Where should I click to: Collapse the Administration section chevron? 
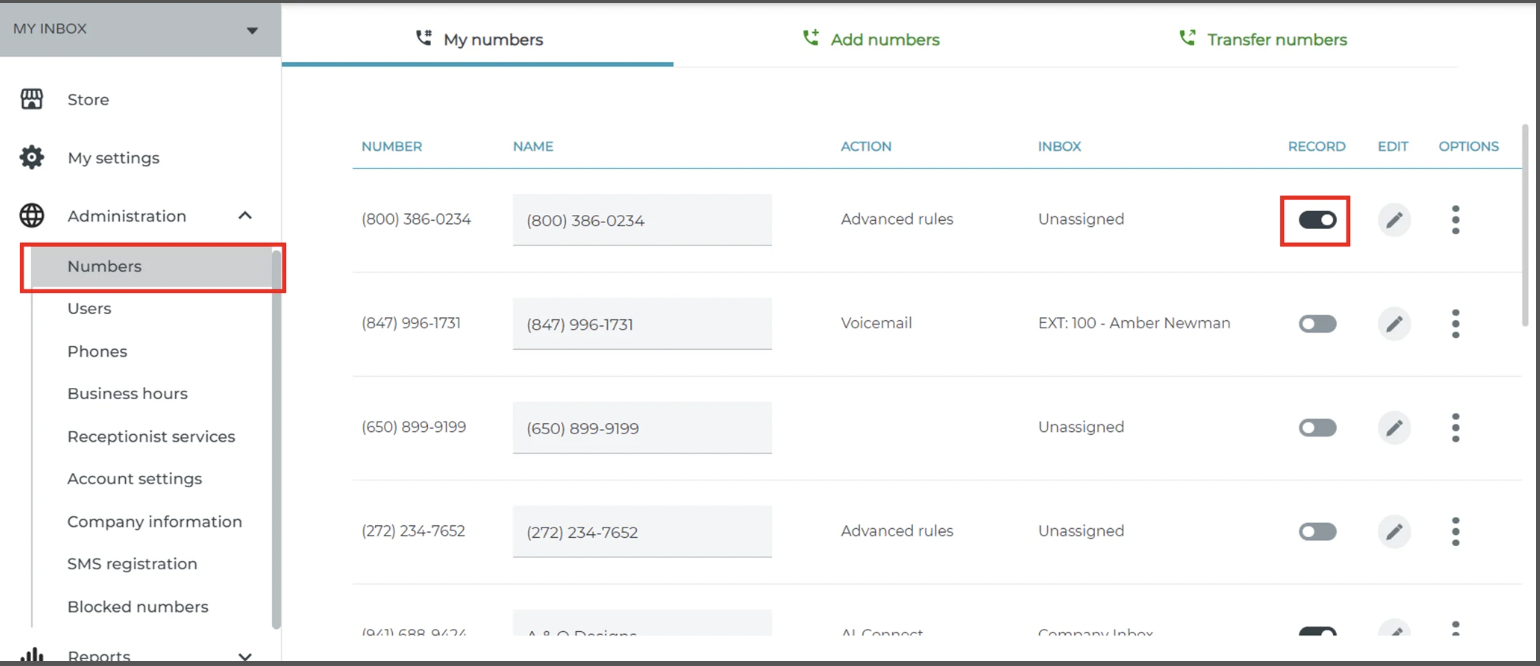click(x=245, y=216)
